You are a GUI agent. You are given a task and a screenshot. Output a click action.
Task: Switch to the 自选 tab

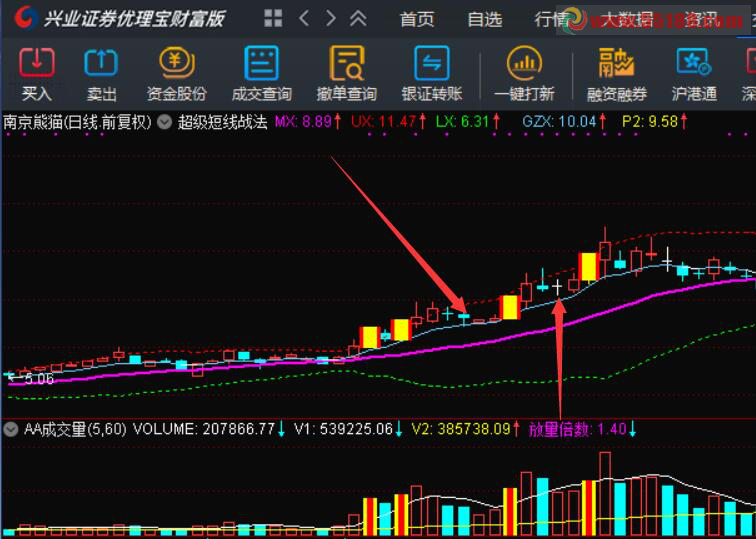(485, 19)
